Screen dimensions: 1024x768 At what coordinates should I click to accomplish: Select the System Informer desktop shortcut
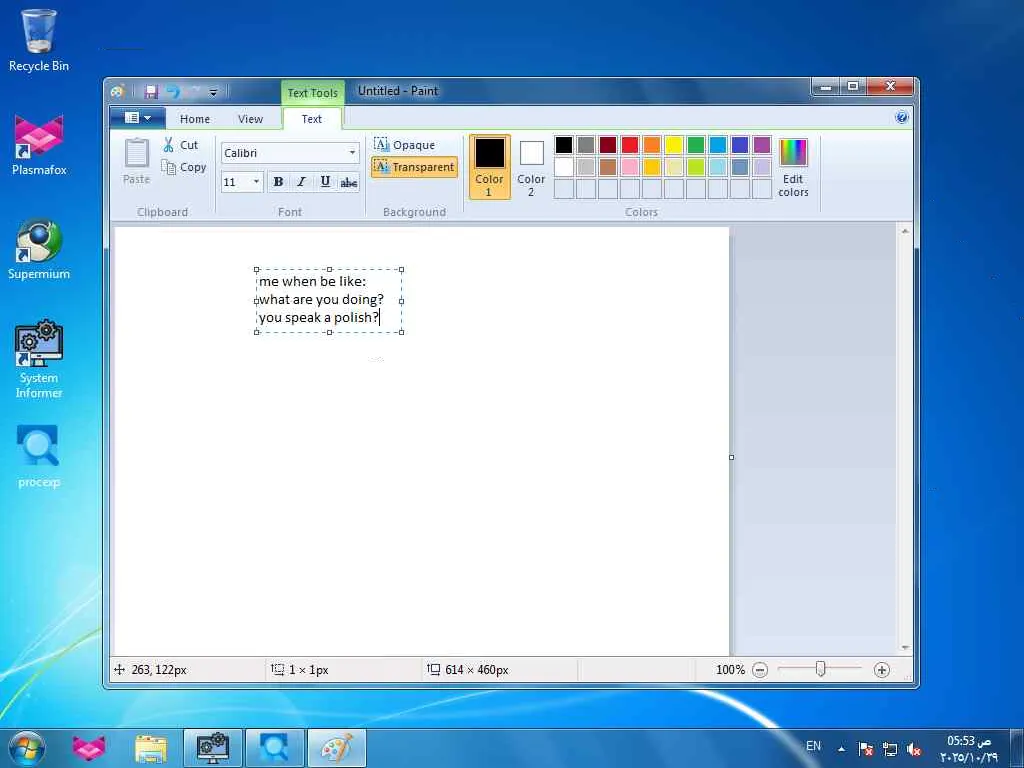pos(39,359)
